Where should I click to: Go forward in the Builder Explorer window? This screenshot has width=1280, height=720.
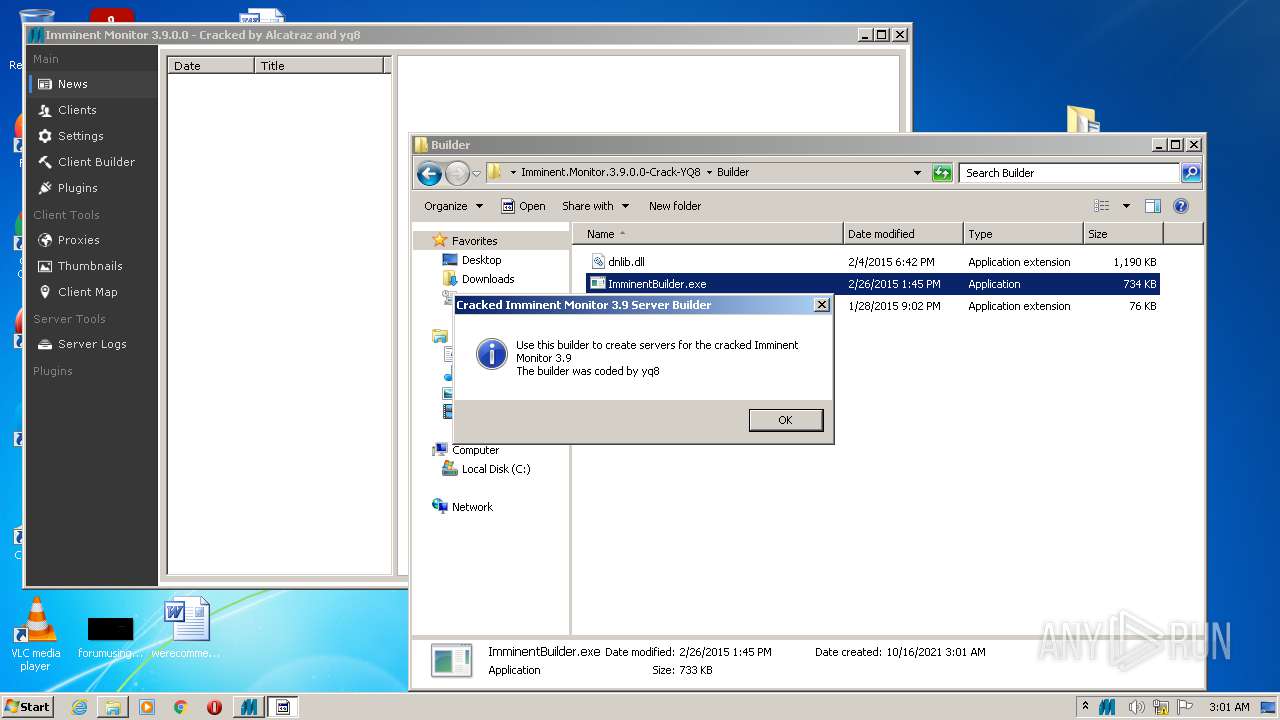coord(457,173)
